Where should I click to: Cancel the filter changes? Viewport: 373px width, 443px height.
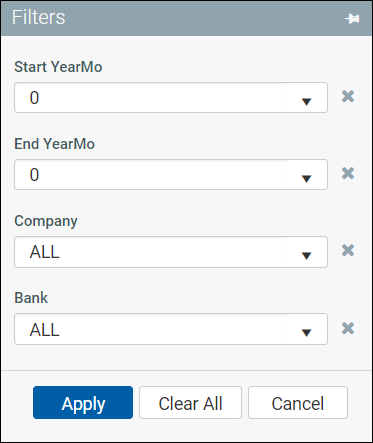pyautogui.click(x=298, y=403)
